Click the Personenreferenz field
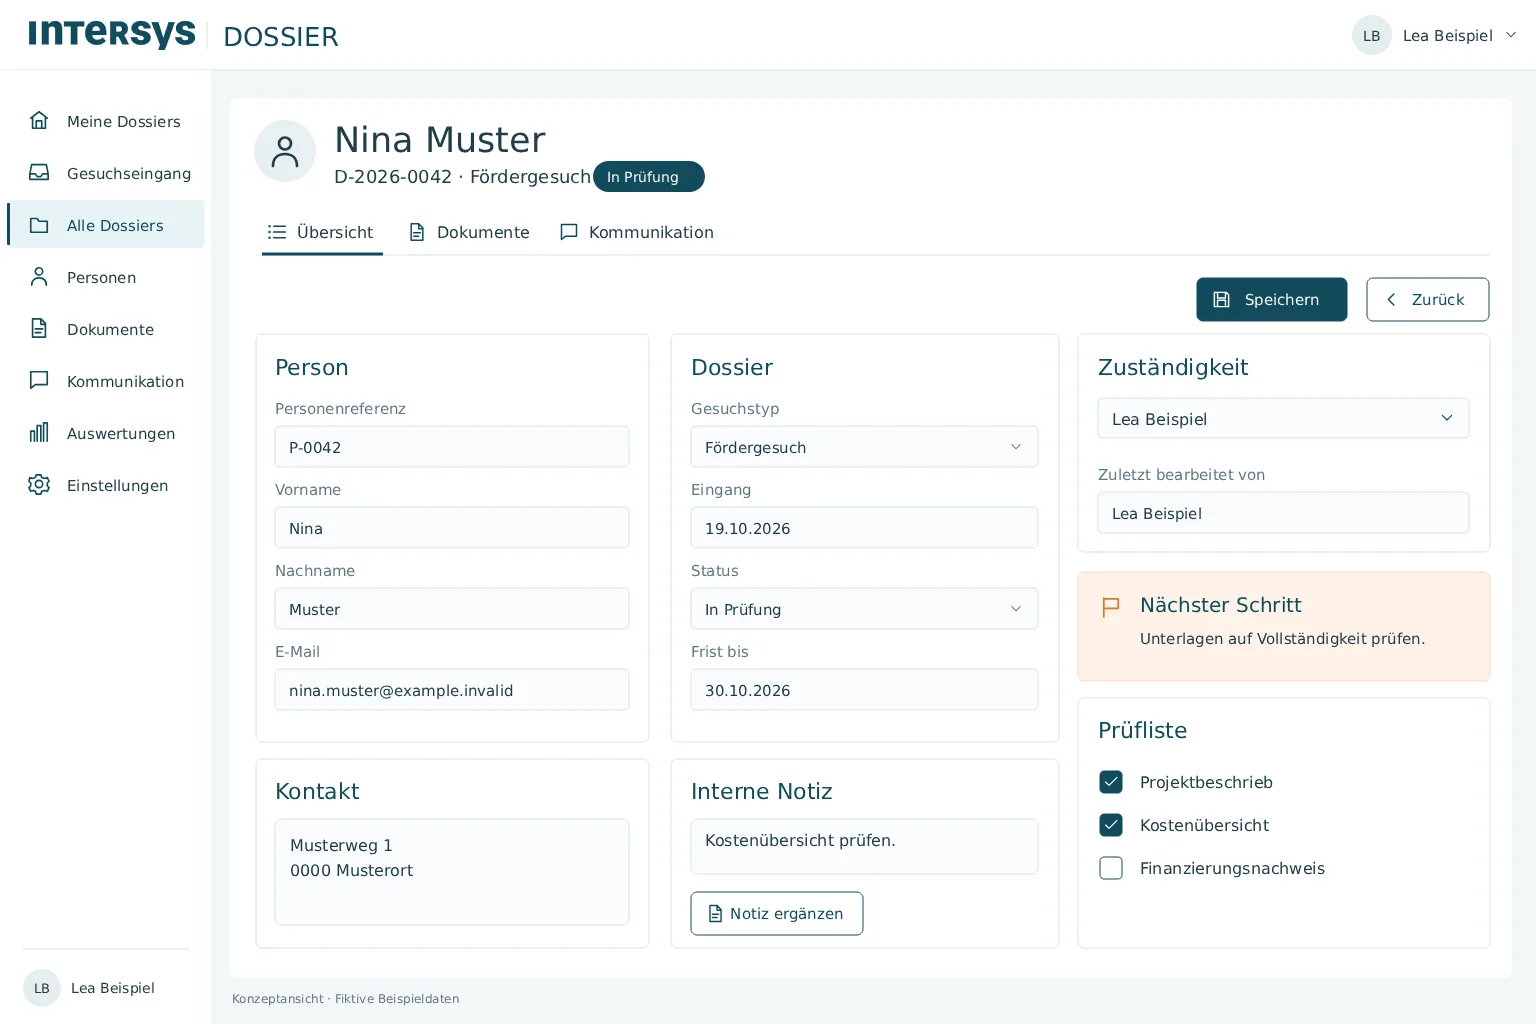The height and width of the screenshot is (1024, 1536). (452, 447)
